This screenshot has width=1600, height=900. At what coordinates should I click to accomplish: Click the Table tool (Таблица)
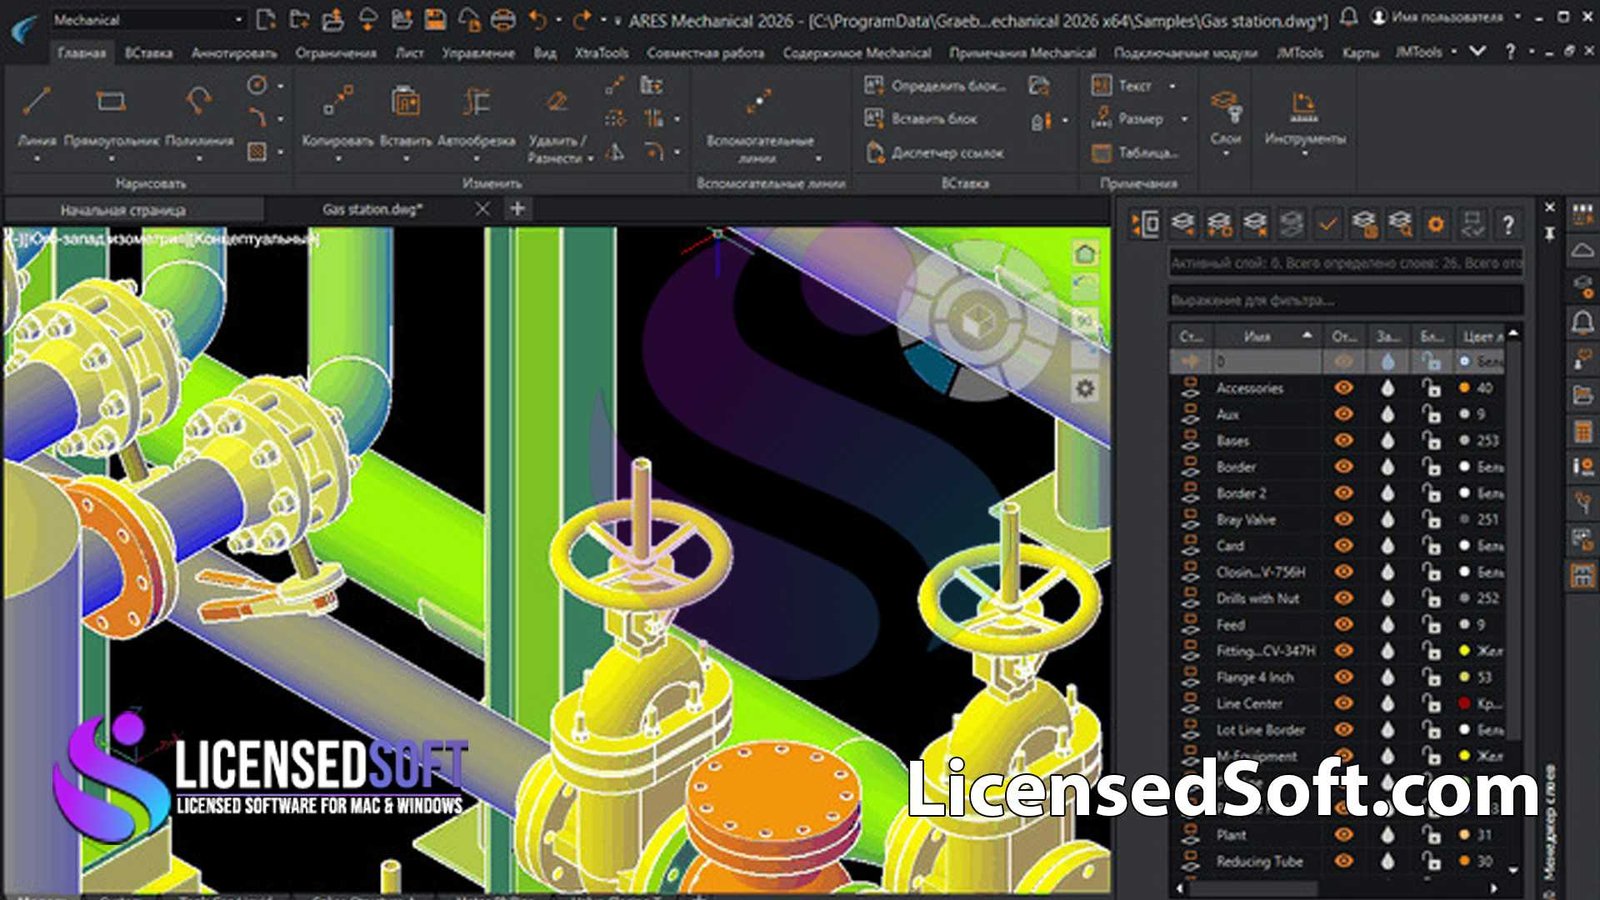coord(1135,153)
